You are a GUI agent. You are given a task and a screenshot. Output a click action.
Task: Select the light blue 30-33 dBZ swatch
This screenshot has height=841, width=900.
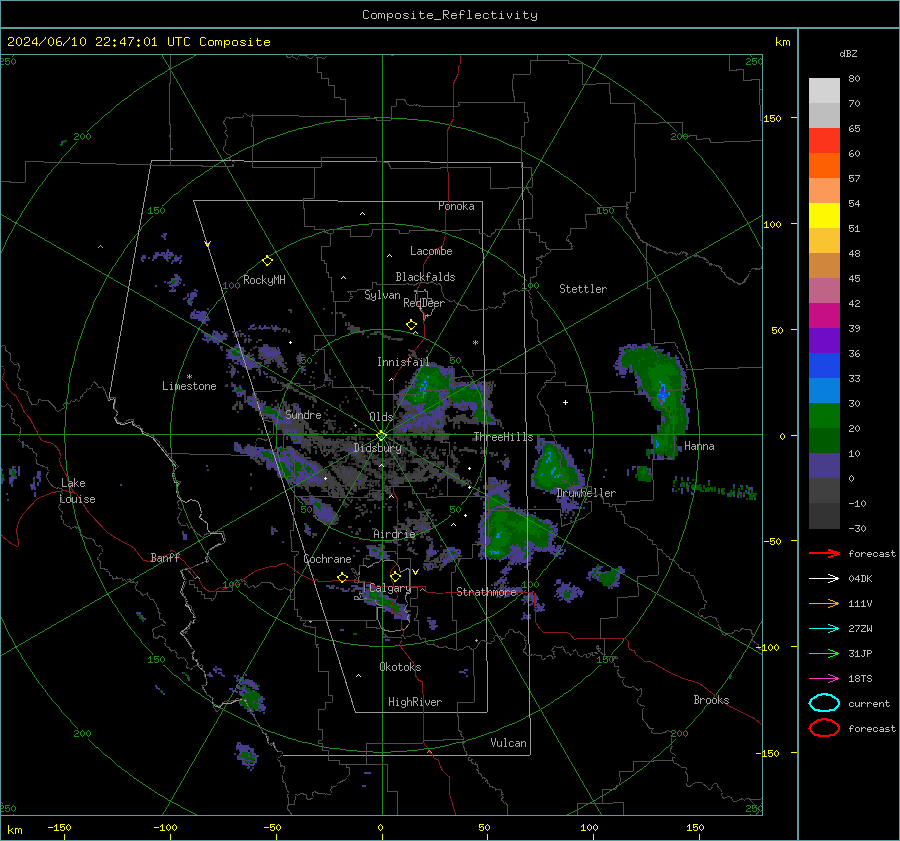tap(824, 391)
